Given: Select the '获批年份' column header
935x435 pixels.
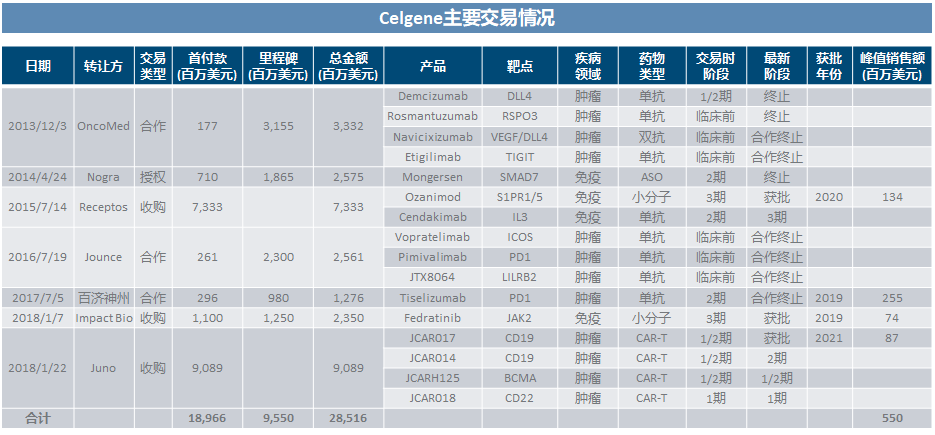Looking at the screenshot, I should (829, 66).
